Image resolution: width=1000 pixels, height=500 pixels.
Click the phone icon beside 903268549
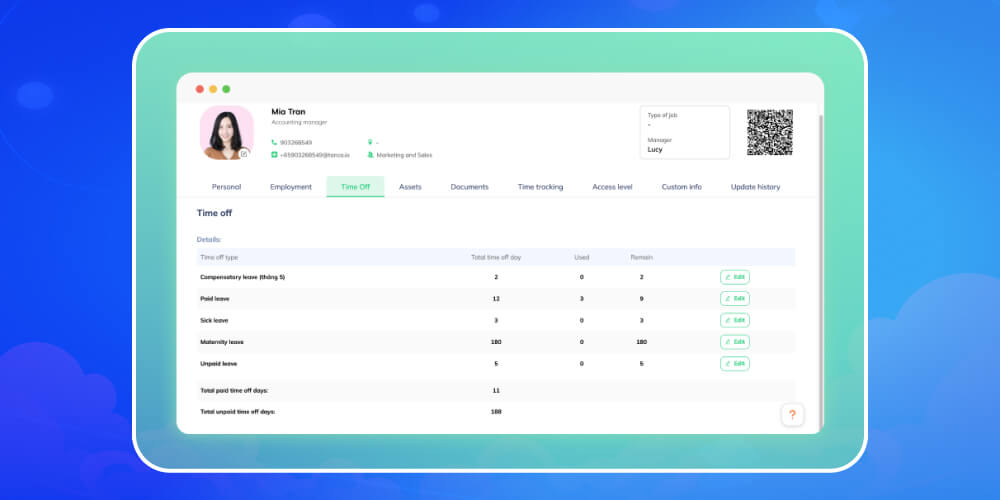(x=274, y=142)
